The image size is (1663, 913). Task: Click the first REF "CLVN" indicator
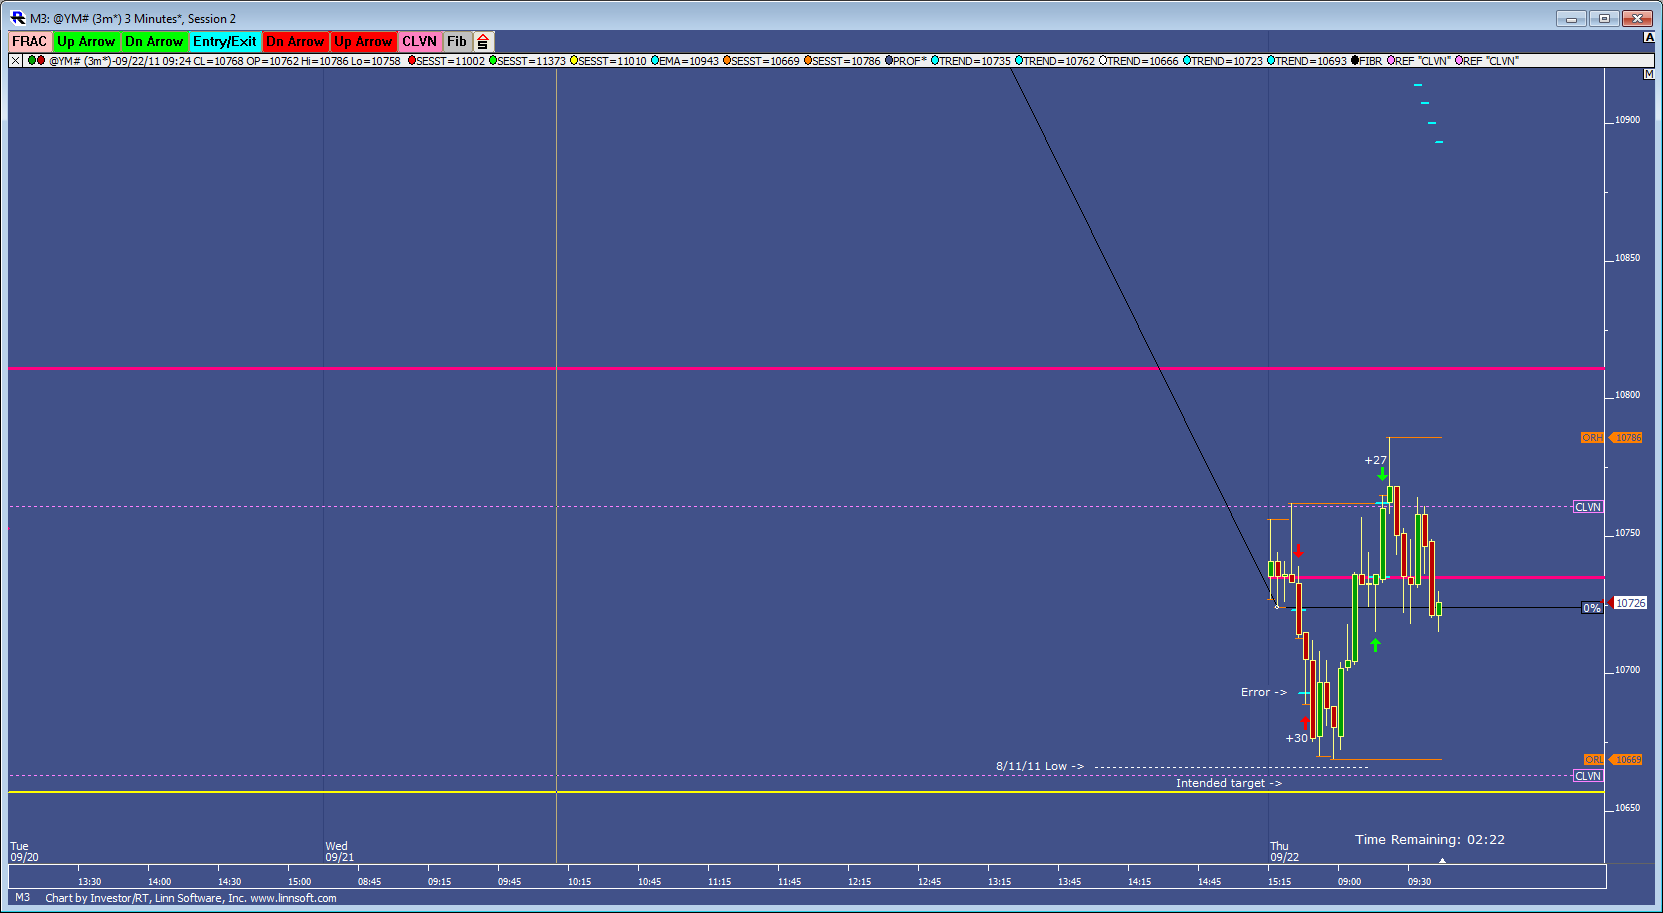[x=1418, y=61]
